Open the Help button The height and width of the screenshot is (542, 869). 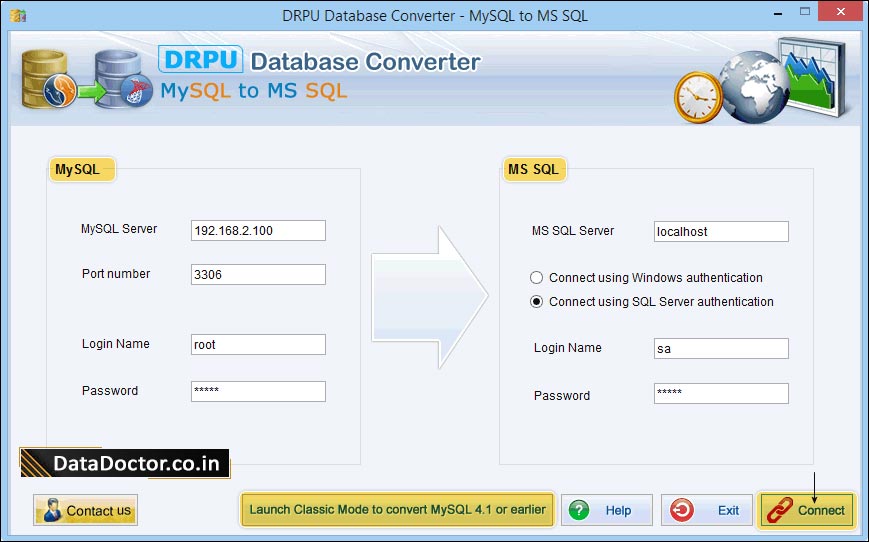tap(606, 510)
